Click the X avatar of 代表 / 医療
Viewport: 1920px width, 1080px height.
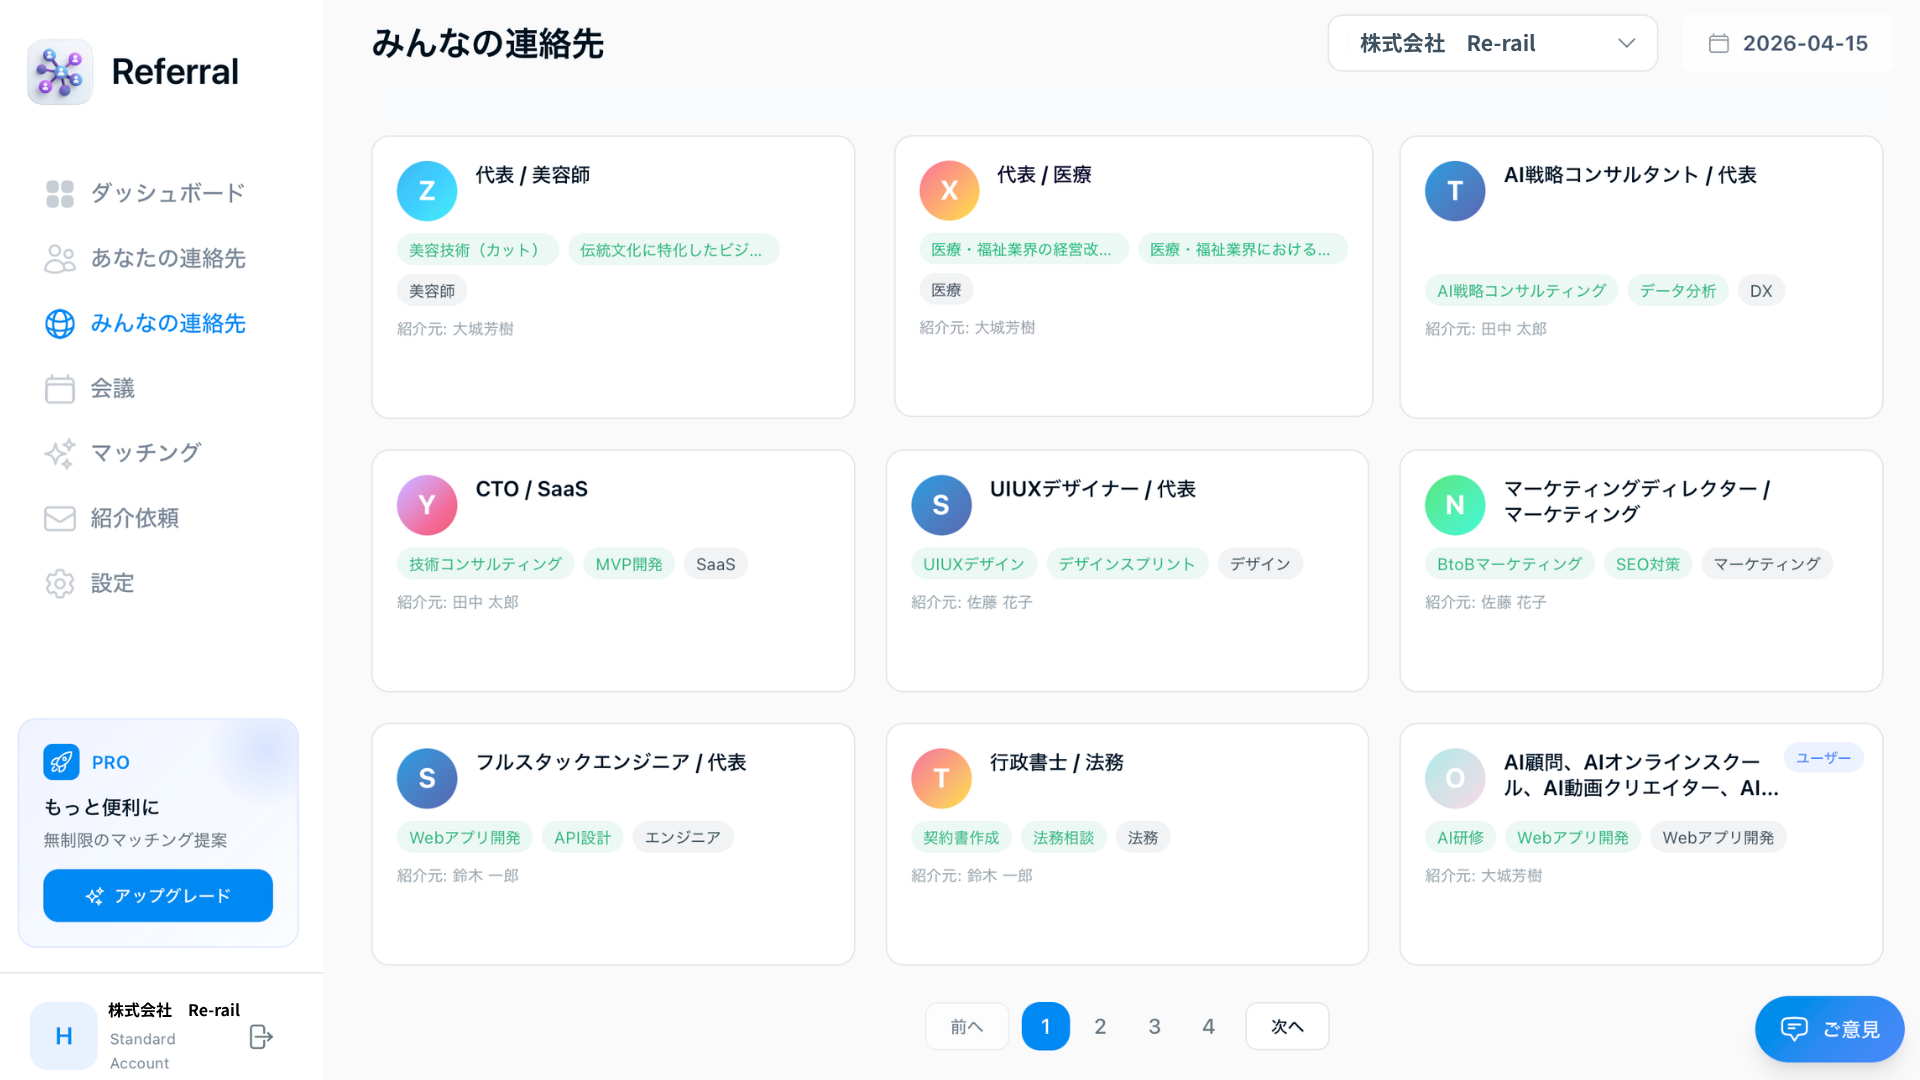(x=949, y=190)
